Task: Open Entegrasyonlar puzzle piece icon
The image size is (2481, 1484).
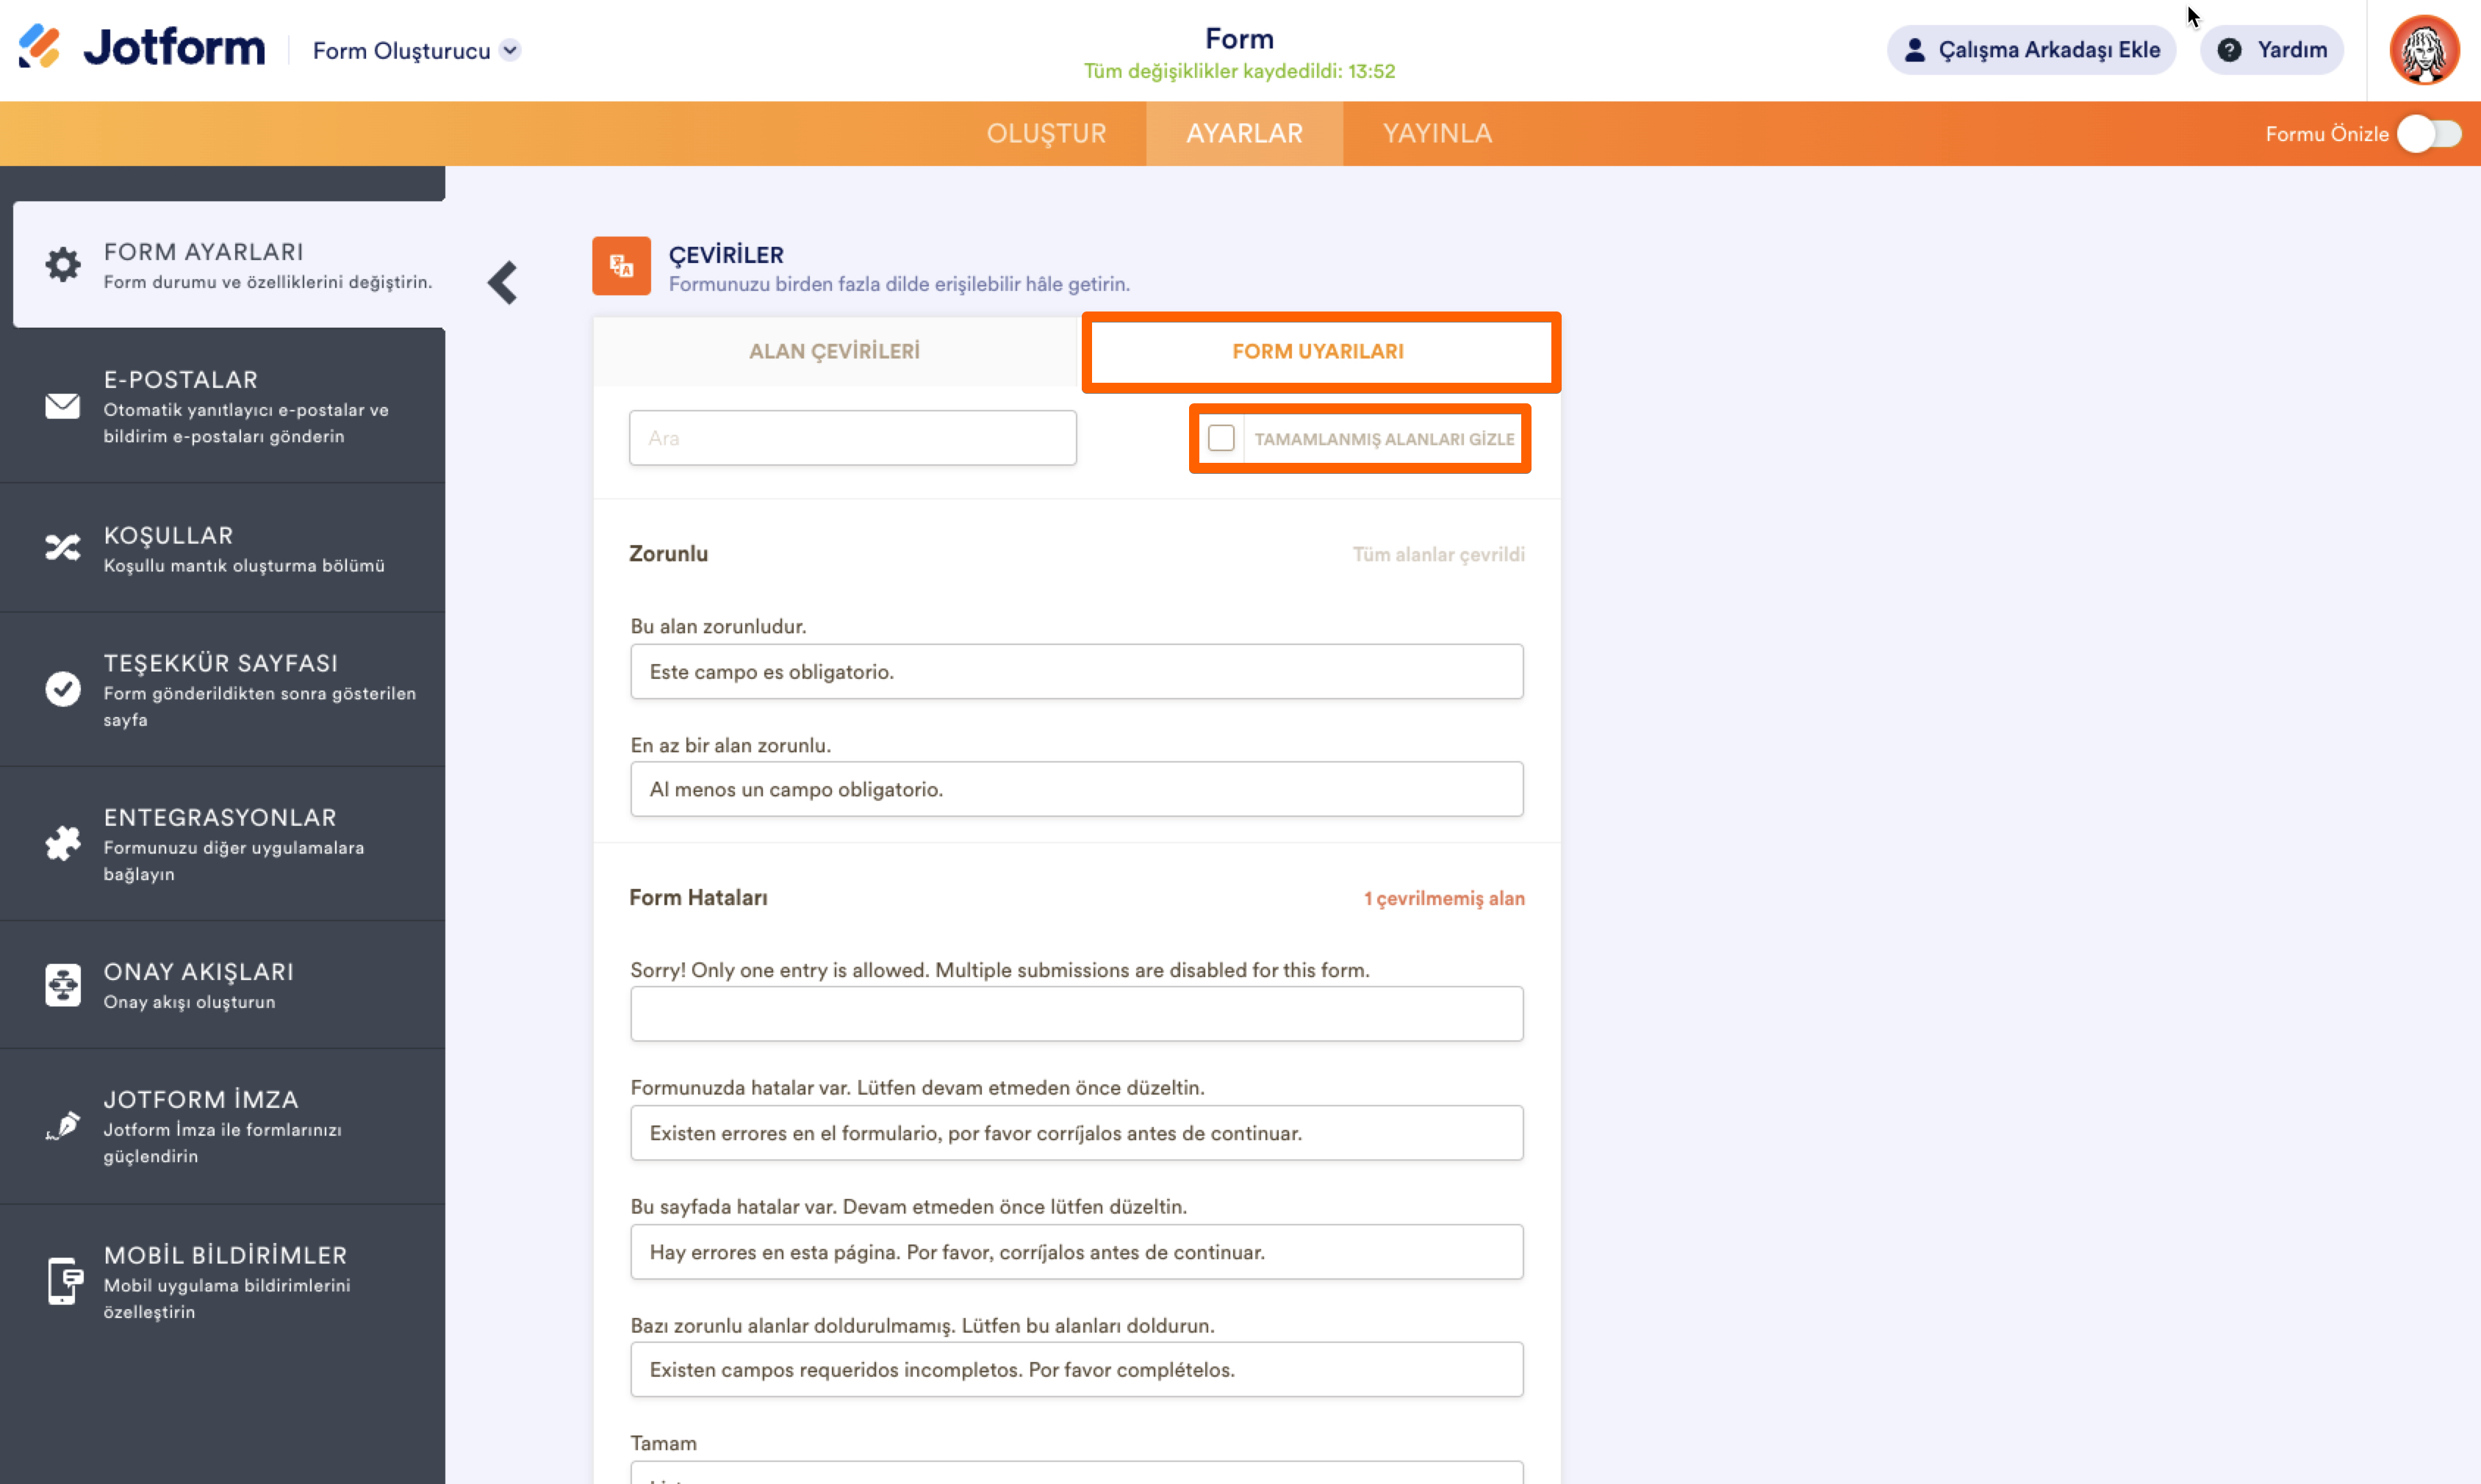Action: coord(62,844)
